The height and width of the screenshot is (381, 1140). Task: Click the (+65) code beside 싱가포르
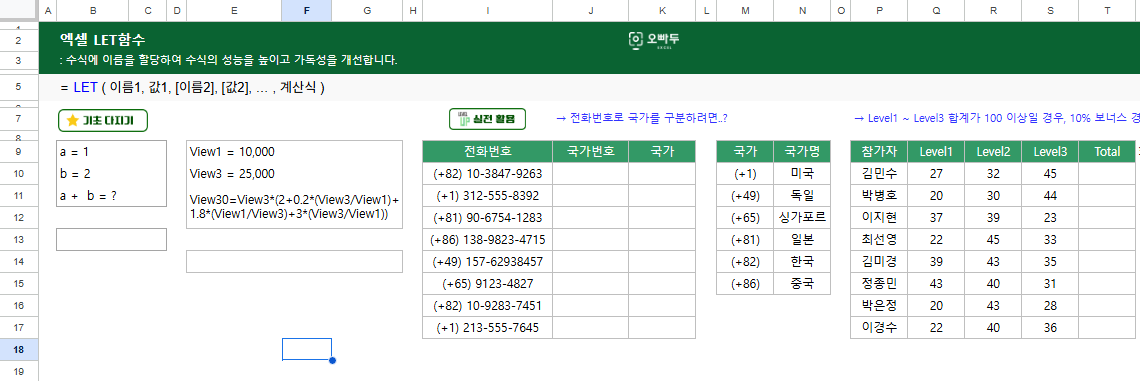click(x=745, y=217)
